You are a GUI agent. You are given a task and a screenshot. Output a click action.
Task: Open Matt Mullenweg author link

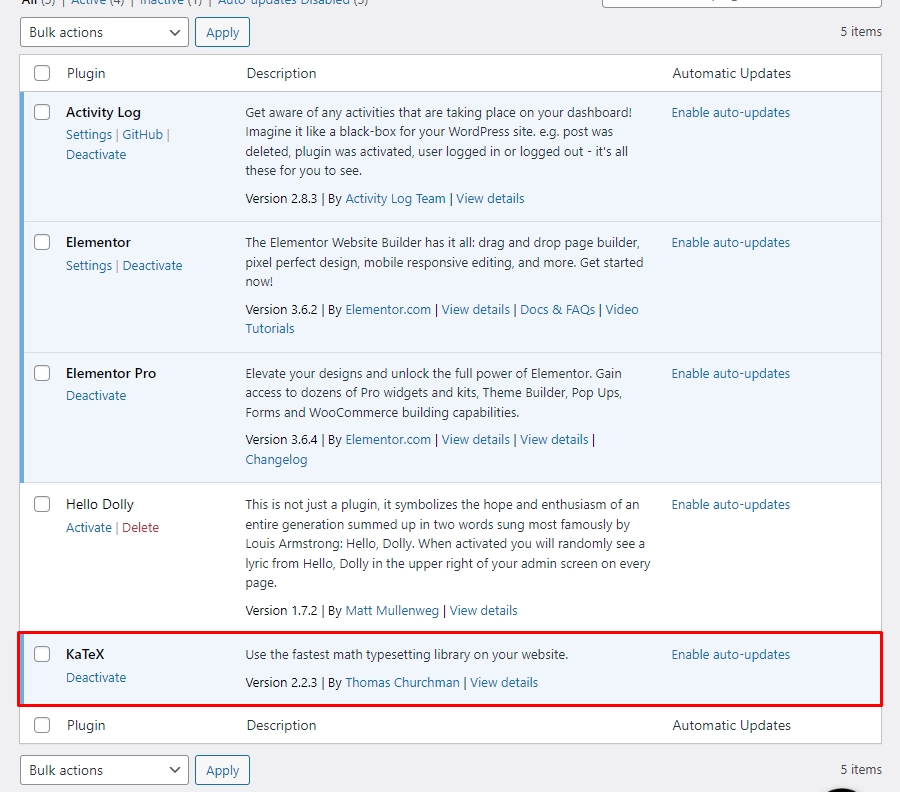click(392, 611)
